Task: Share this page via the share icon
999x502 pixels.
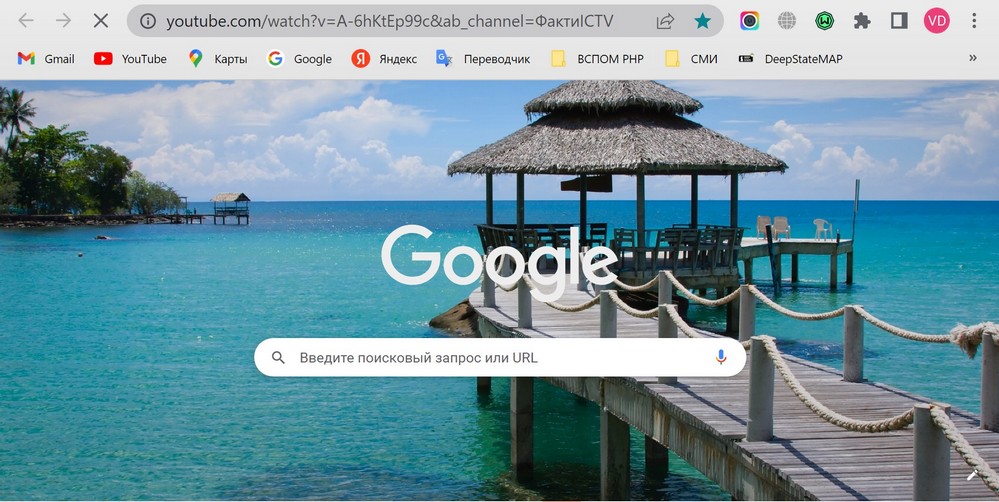Action: (665, 22)
